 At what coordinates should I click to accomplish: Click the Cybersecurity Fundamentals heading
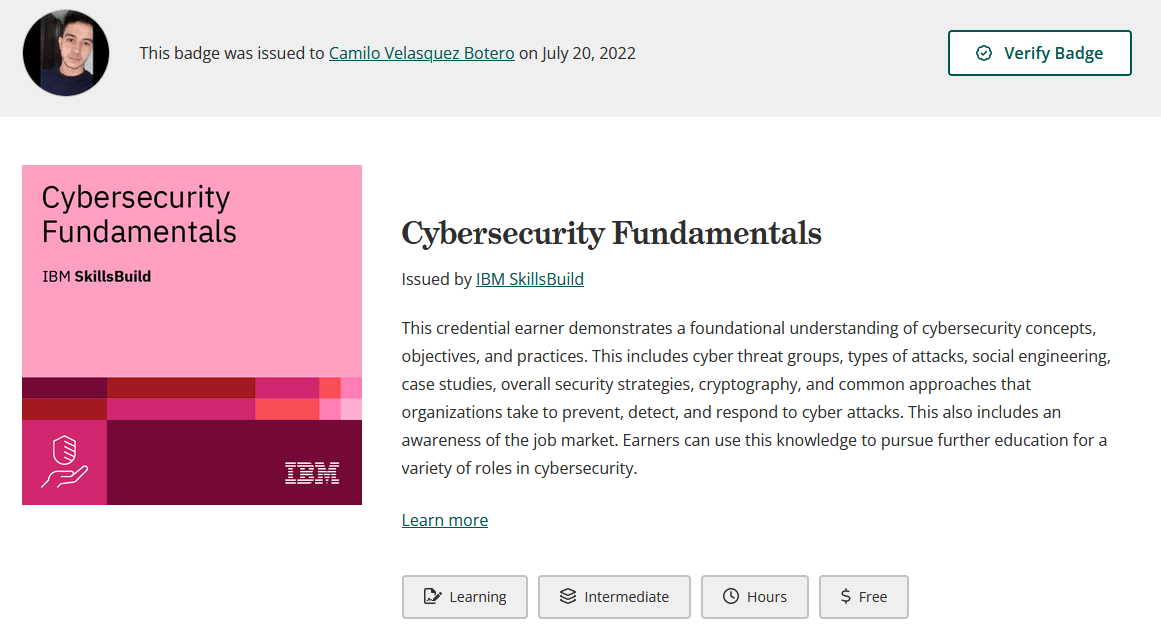point(612,233)
